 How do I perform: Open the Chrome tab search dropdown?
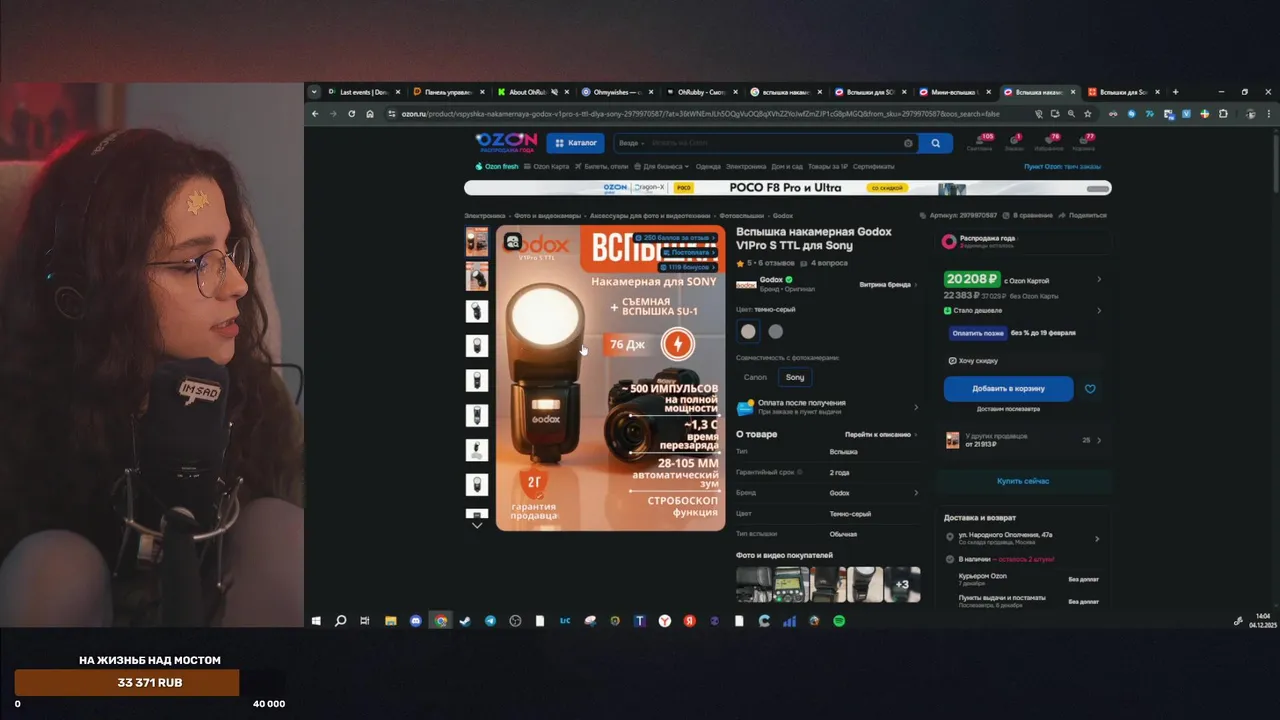click(x=314, y=92)
